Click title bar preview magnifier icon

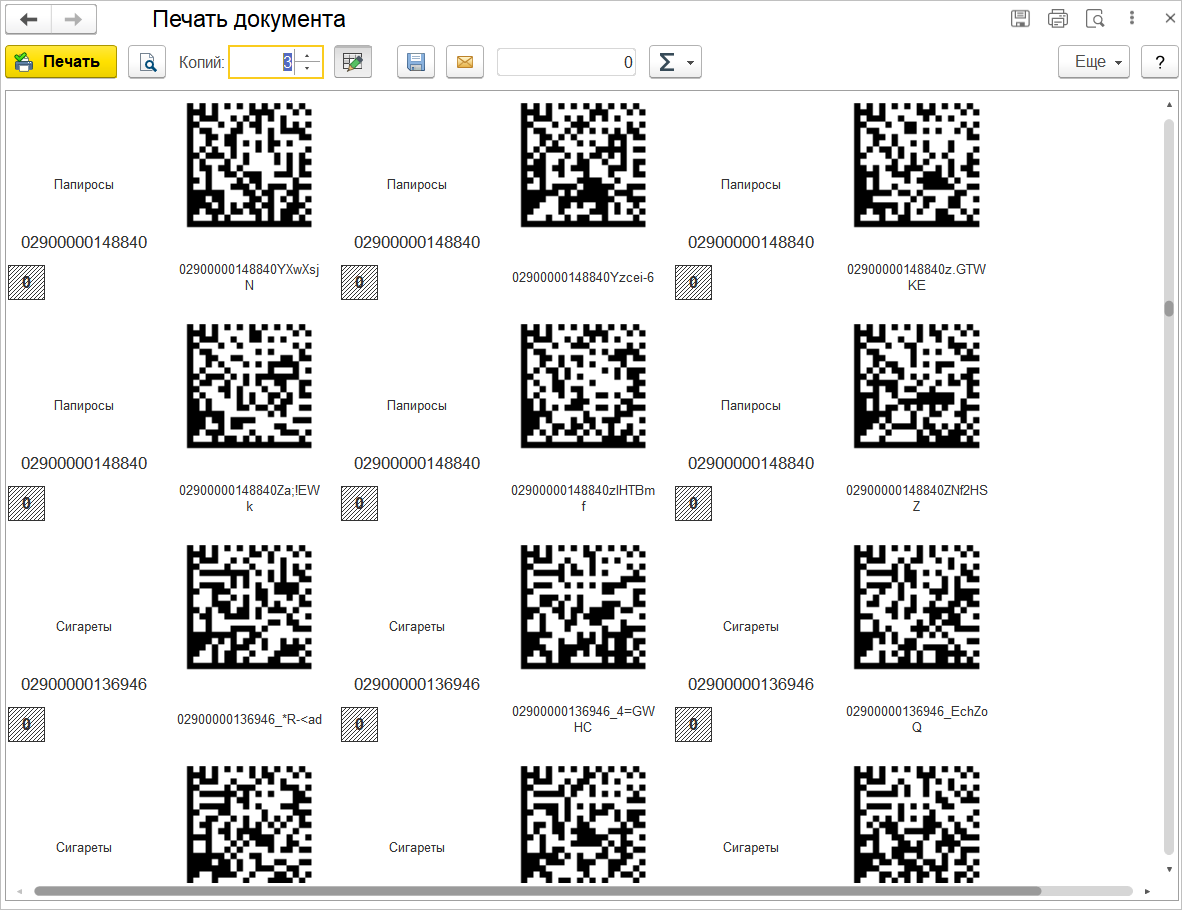(1095, 19)
